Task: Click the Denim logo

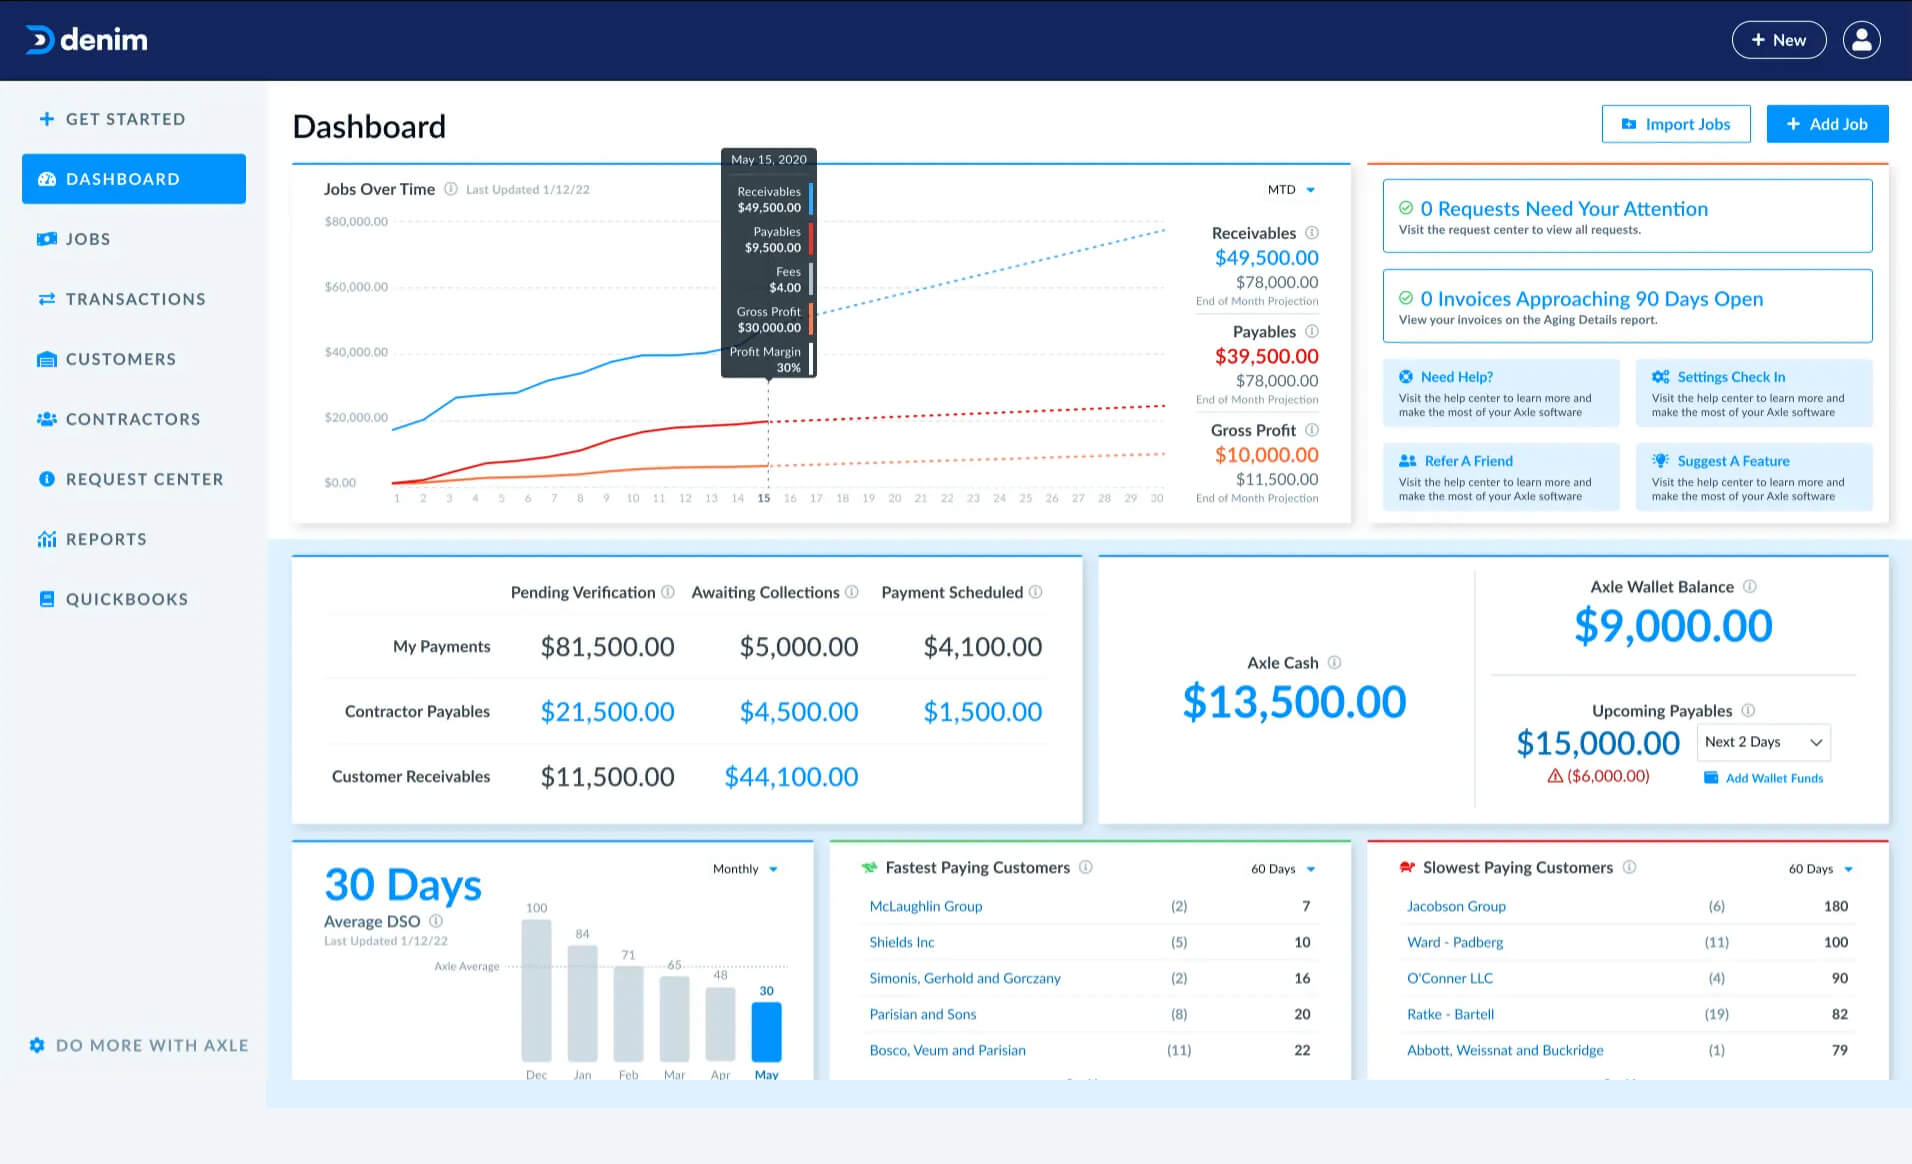Action: pyautogui.click(x=86, y=40)
